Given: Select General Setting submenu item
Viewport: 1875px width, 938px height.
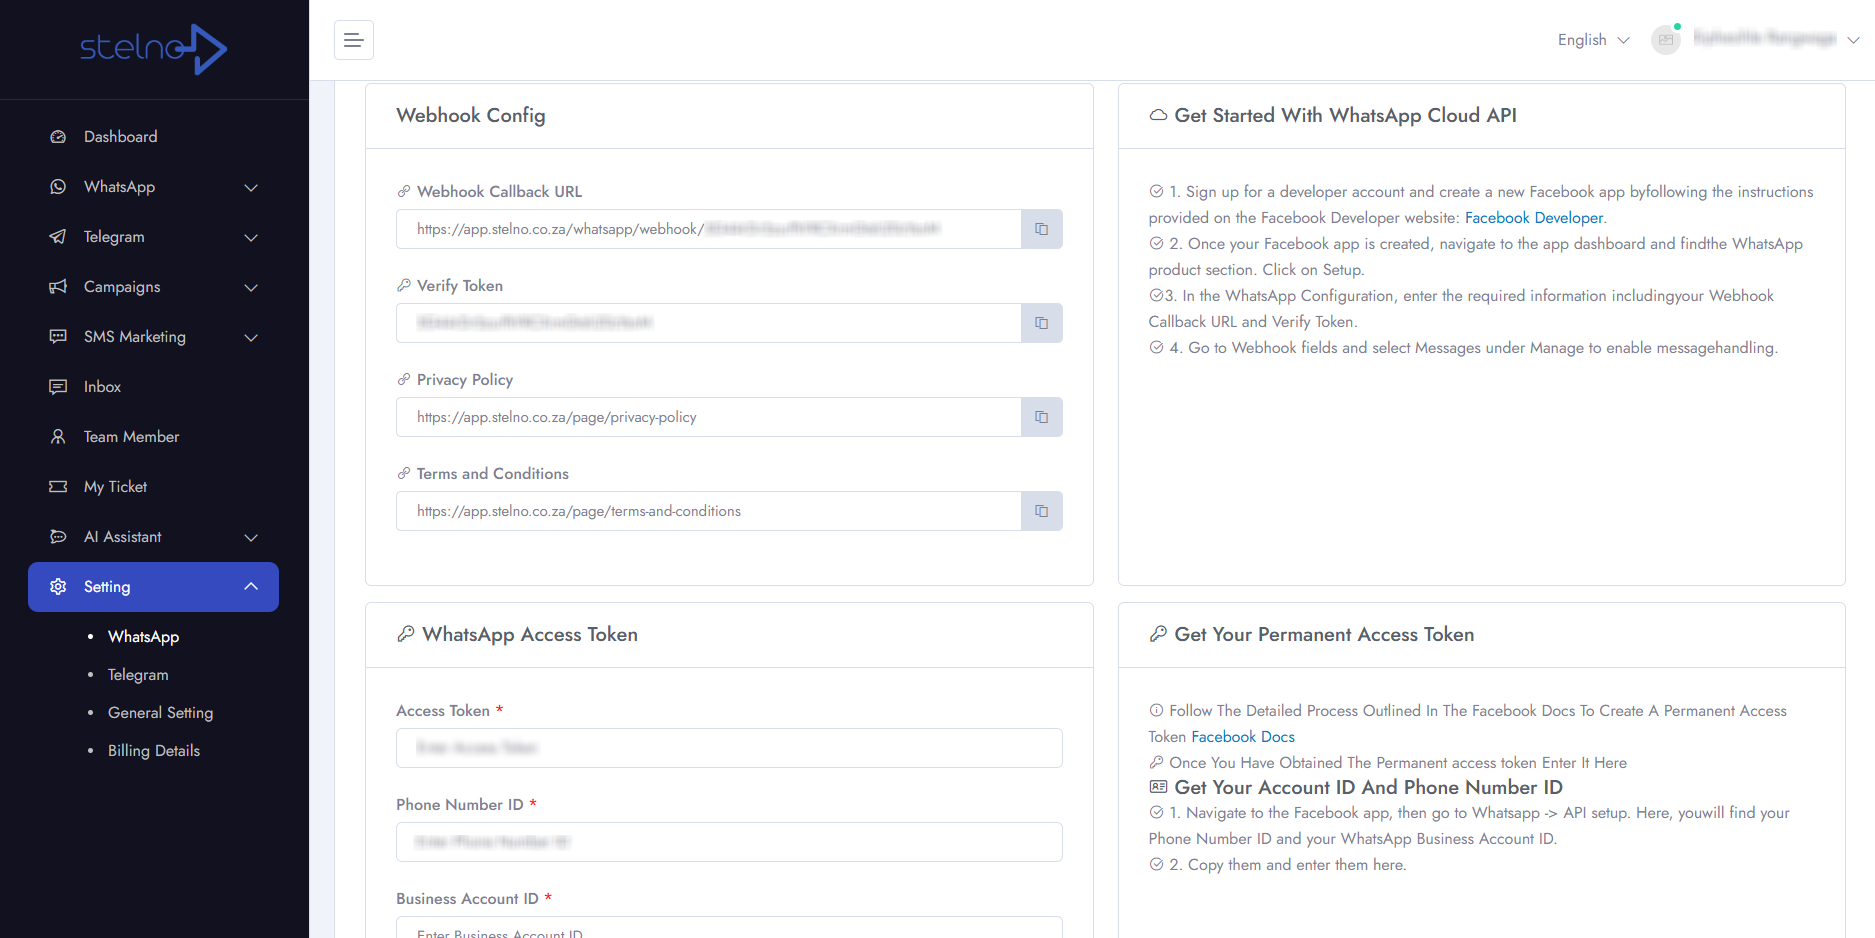Looking at the screenshot, I should coord(160,713).
